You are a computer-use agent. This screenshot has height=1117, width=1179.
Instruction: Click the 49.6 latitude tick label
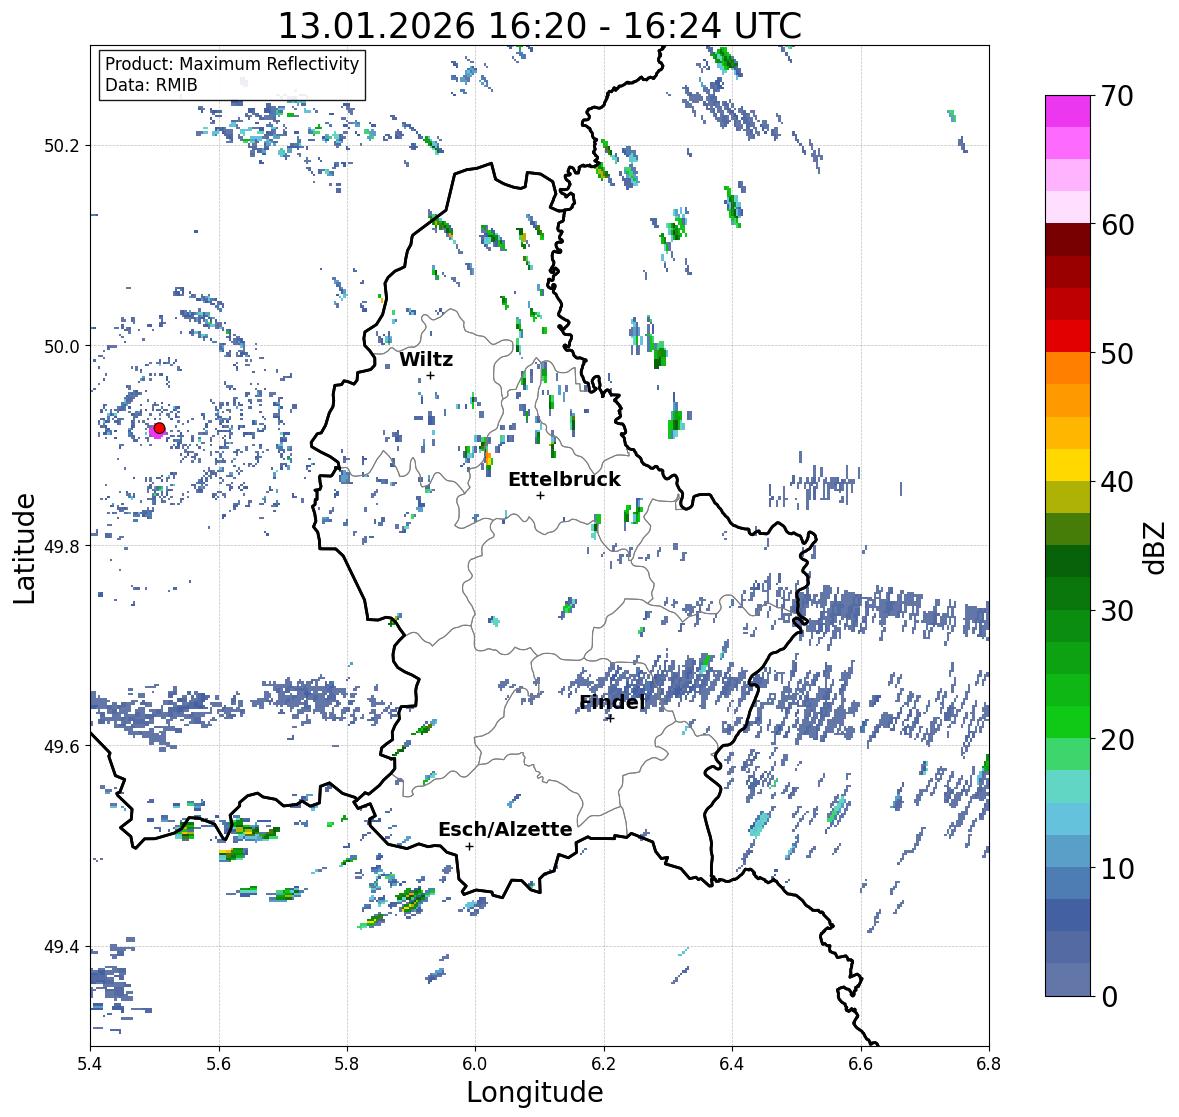[x=62, y=746]
